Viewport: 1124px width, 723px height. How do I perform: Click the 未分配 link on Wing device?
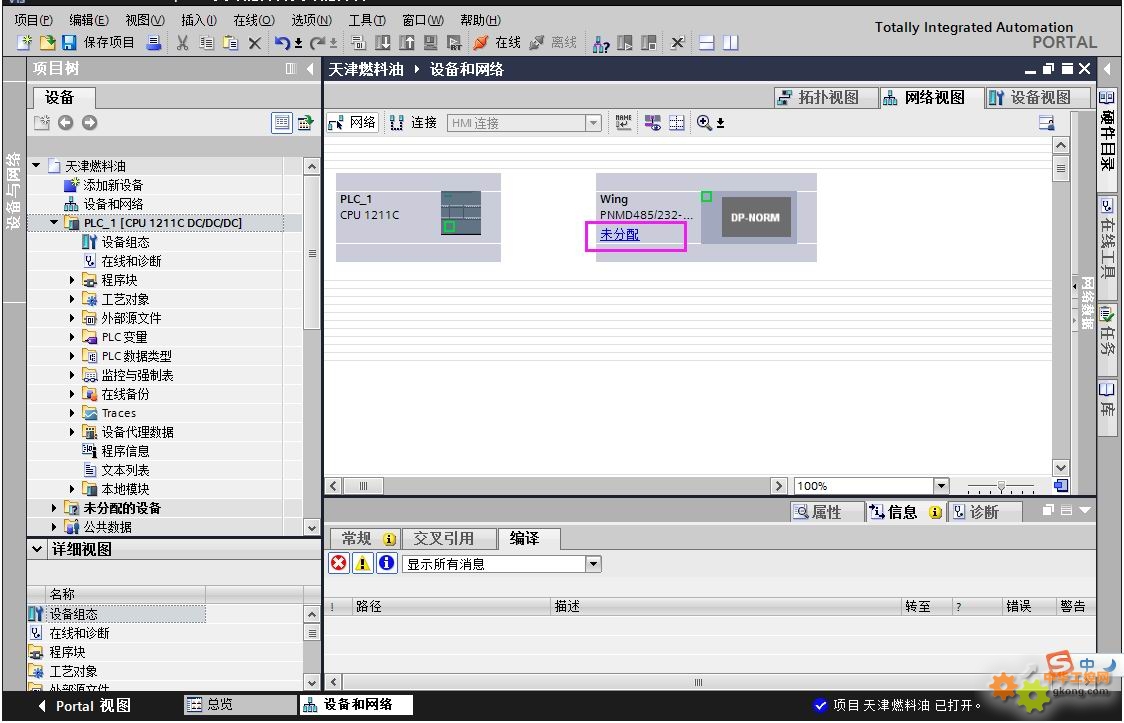click(619, 234)
